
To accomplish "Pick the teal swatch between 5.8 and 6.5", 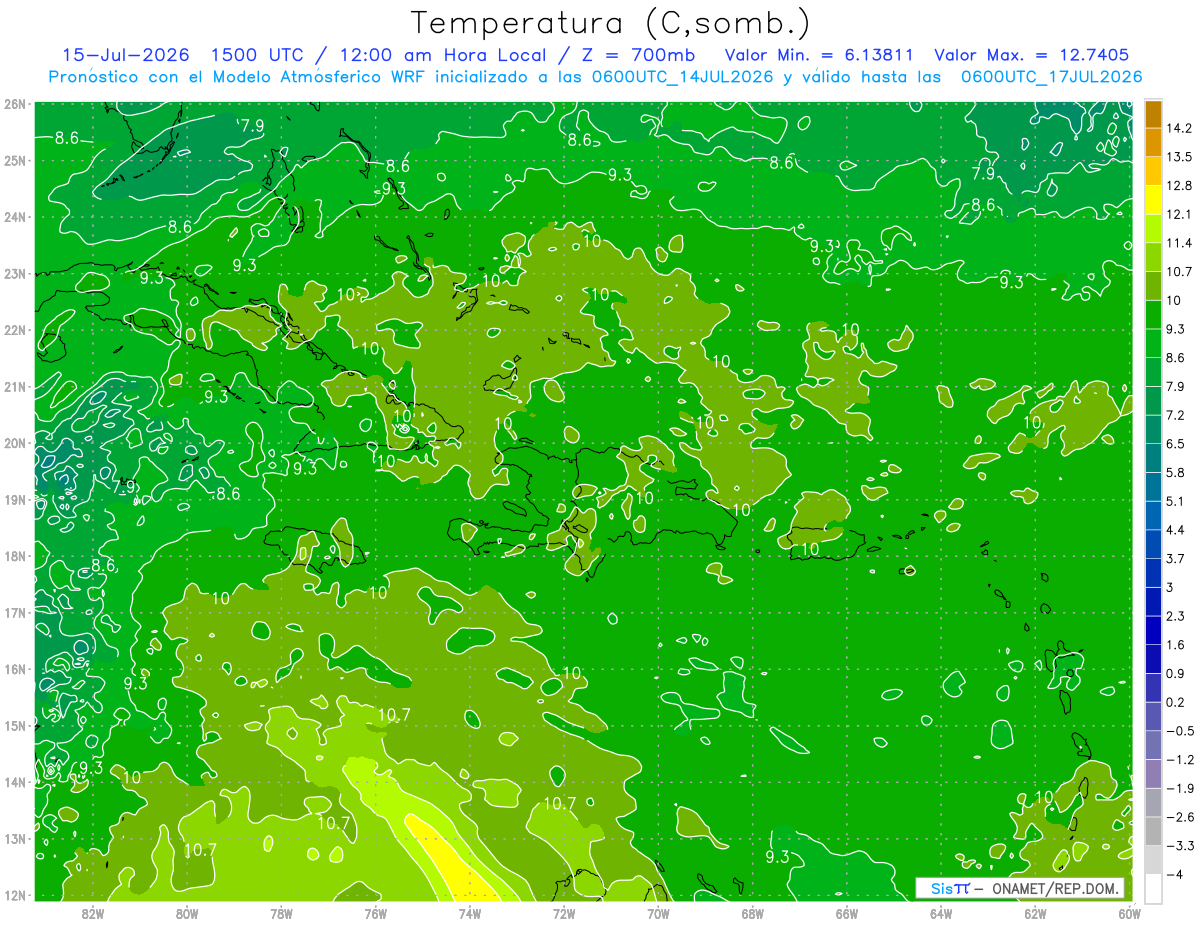I will (1153, 457).
